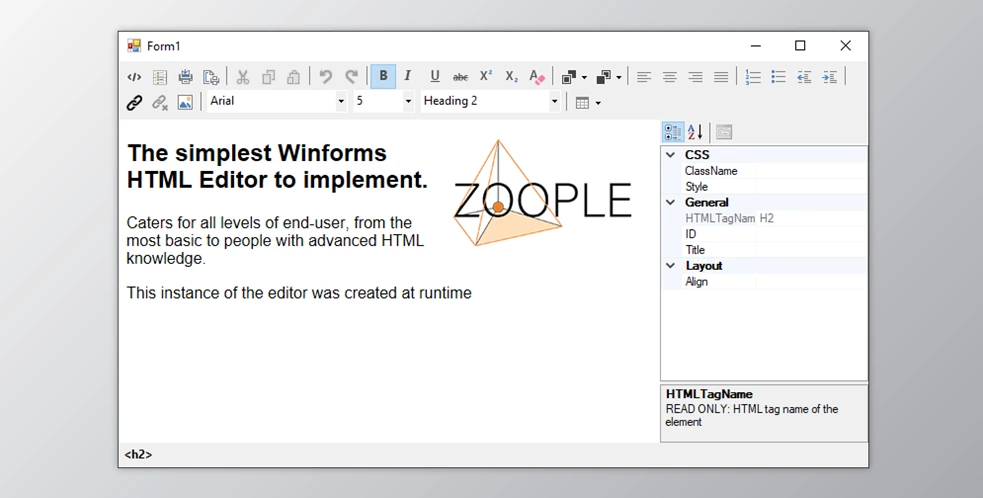Toggle Bold formatting
Image resolution: width=983 pixels, height=498 pixels.
[x=383, y=77]
